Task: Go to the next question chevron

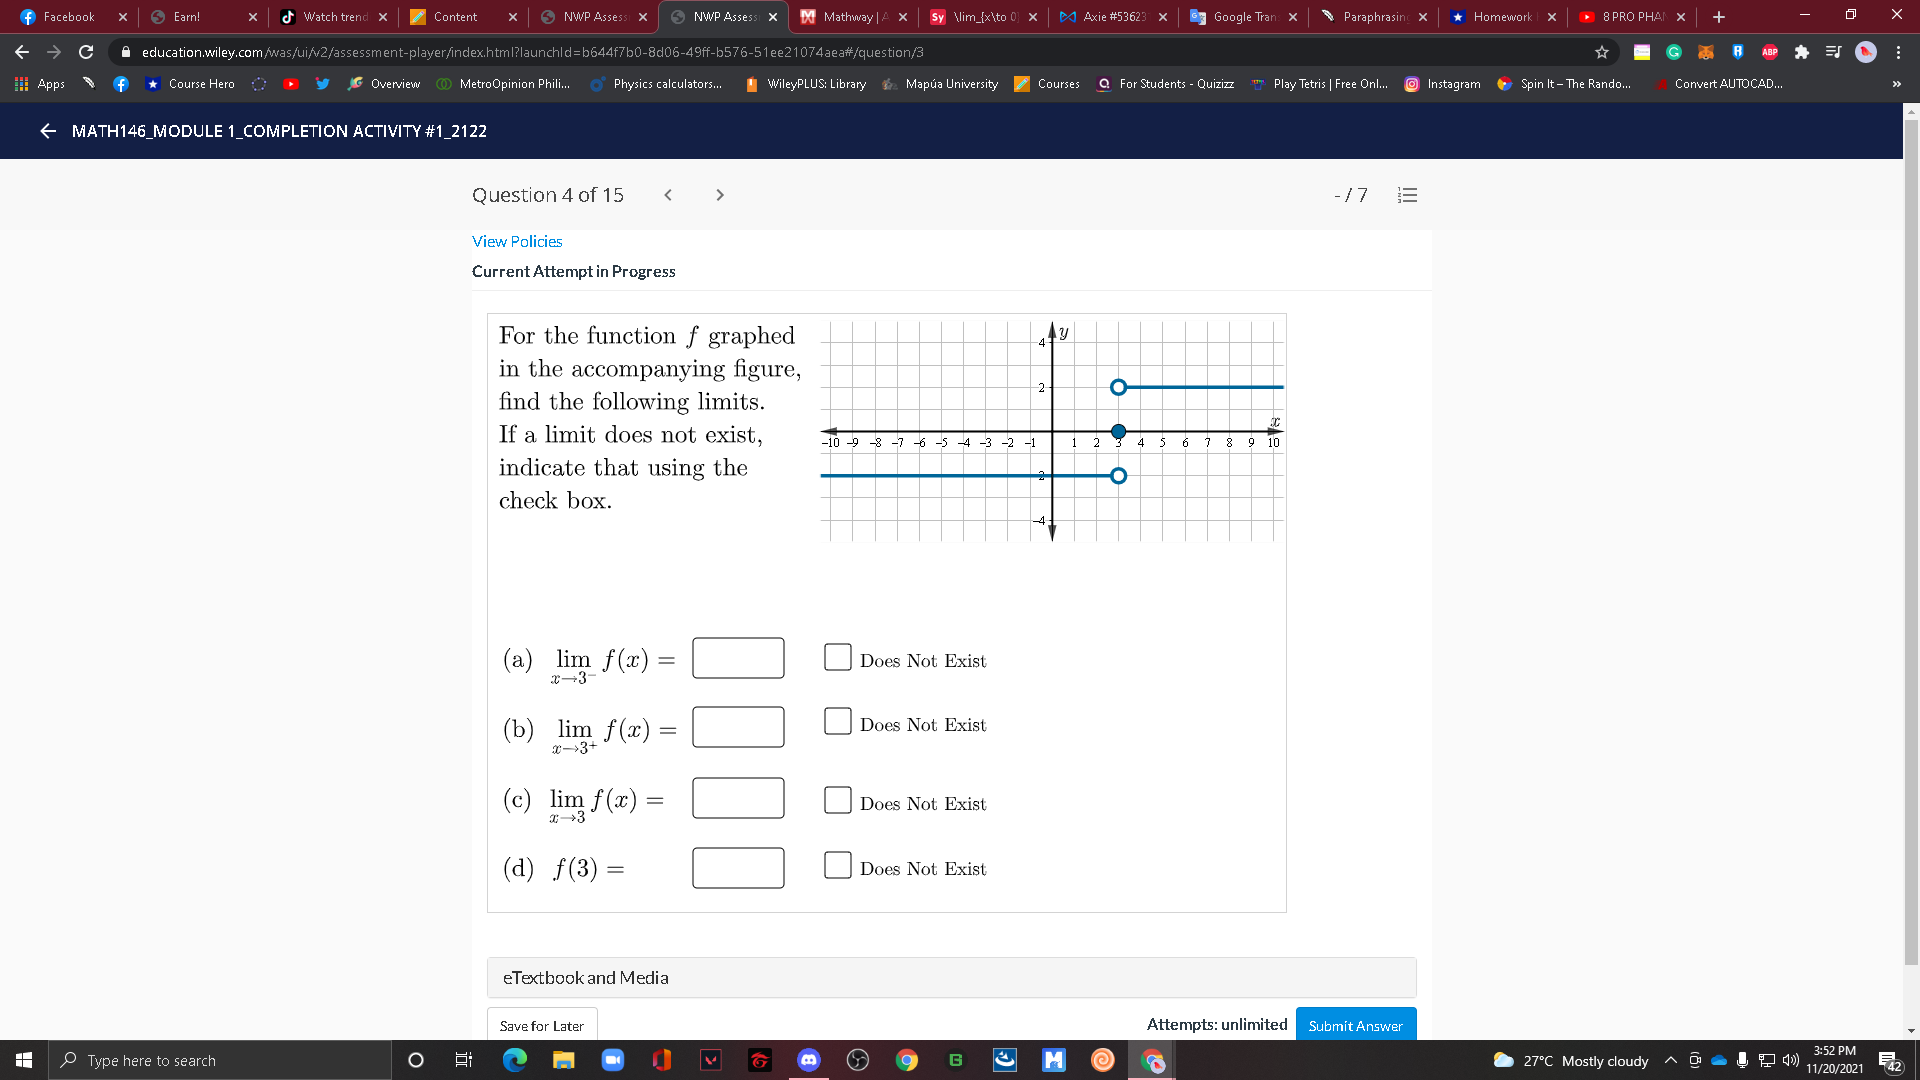Action: pyautogui.click(x=720, y=195)
